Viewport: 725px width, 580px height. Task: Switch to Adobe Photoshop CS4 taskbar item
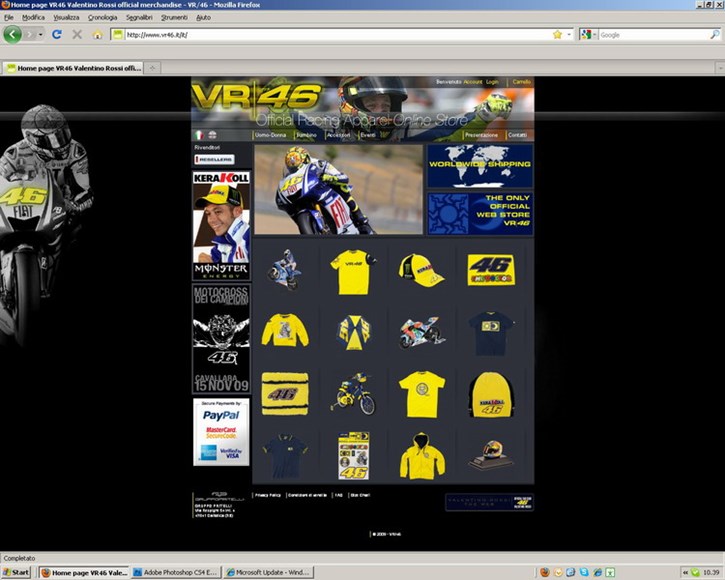point(176,573)
